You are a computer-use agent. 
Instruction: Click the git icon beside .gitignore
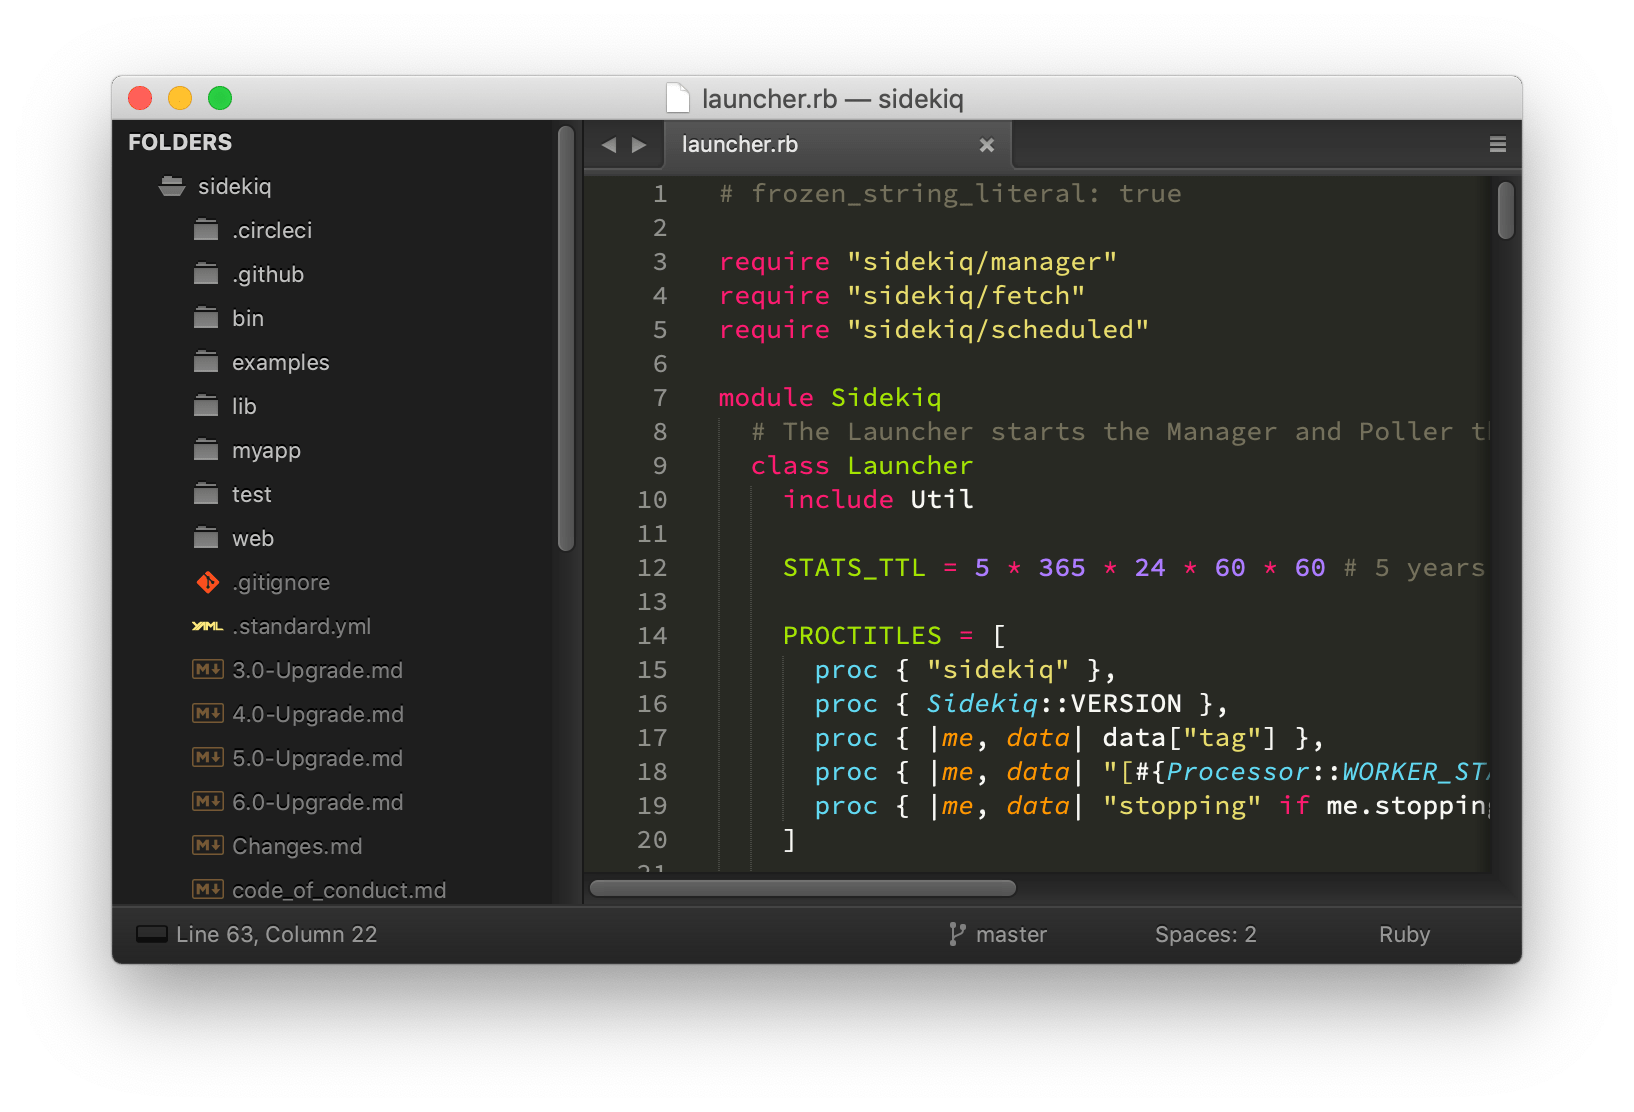click(x=207, y=582)
